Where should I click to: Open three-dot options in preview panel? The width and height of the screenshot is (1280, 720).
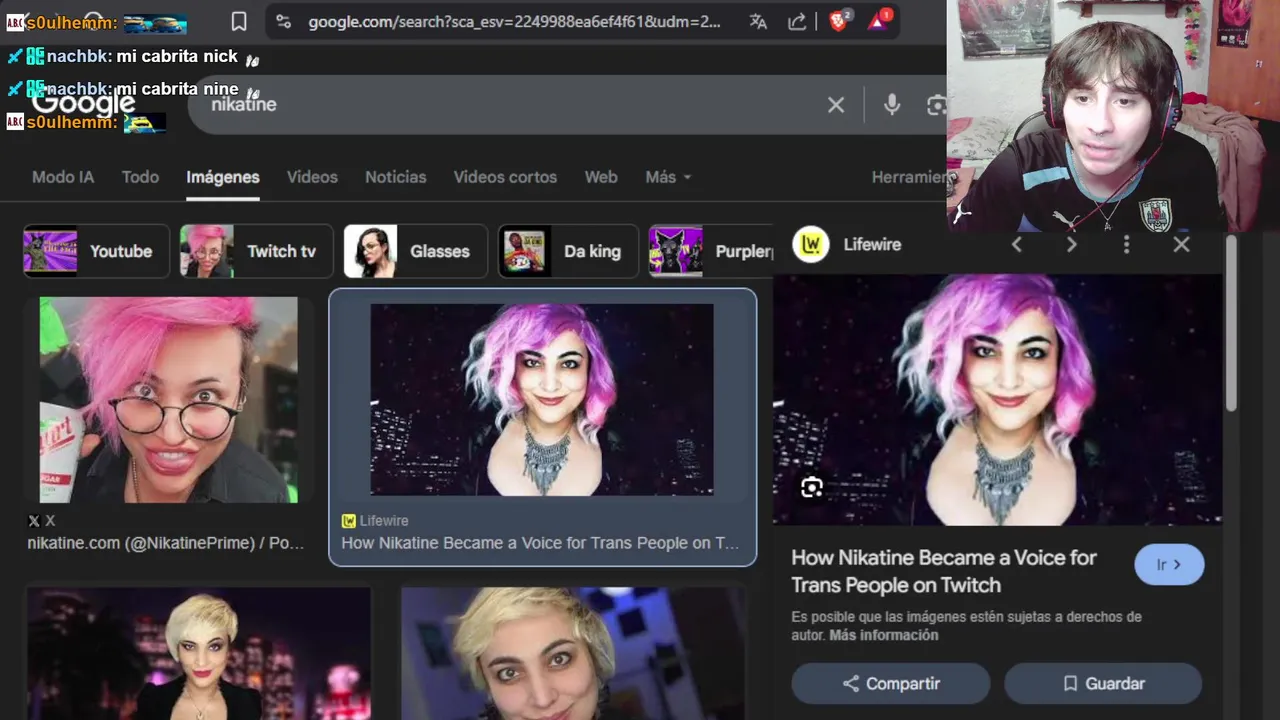coord(1126,244)
